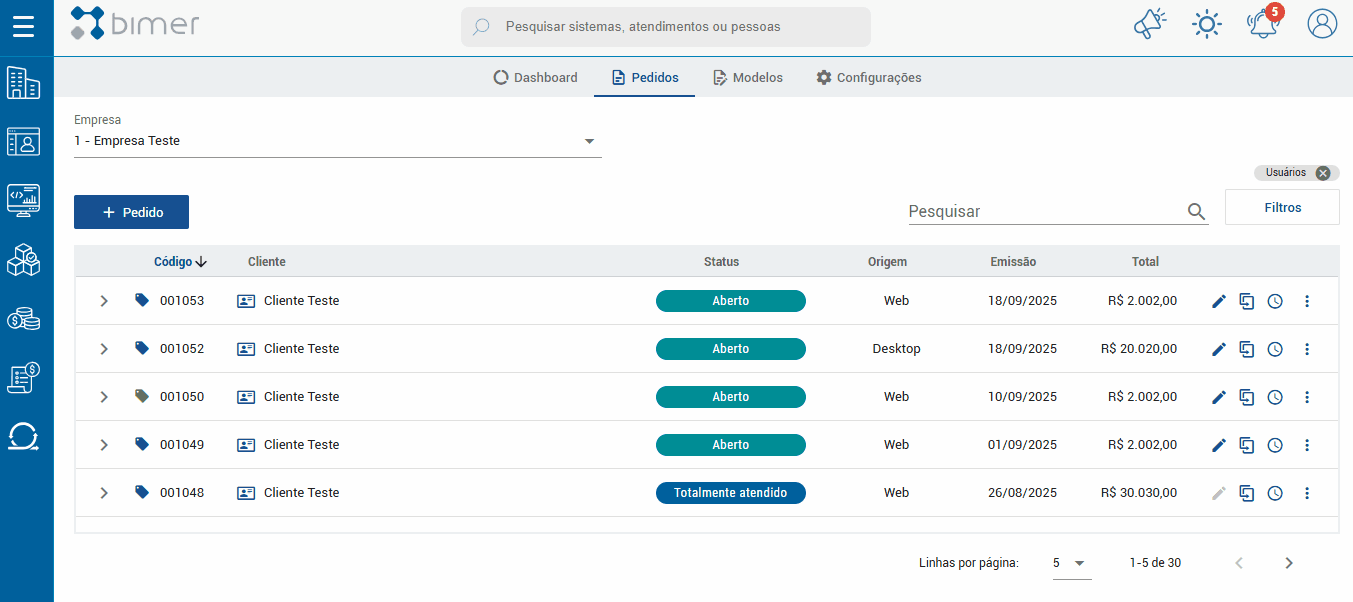Open the Filtros button

(x=1282, y=208)
